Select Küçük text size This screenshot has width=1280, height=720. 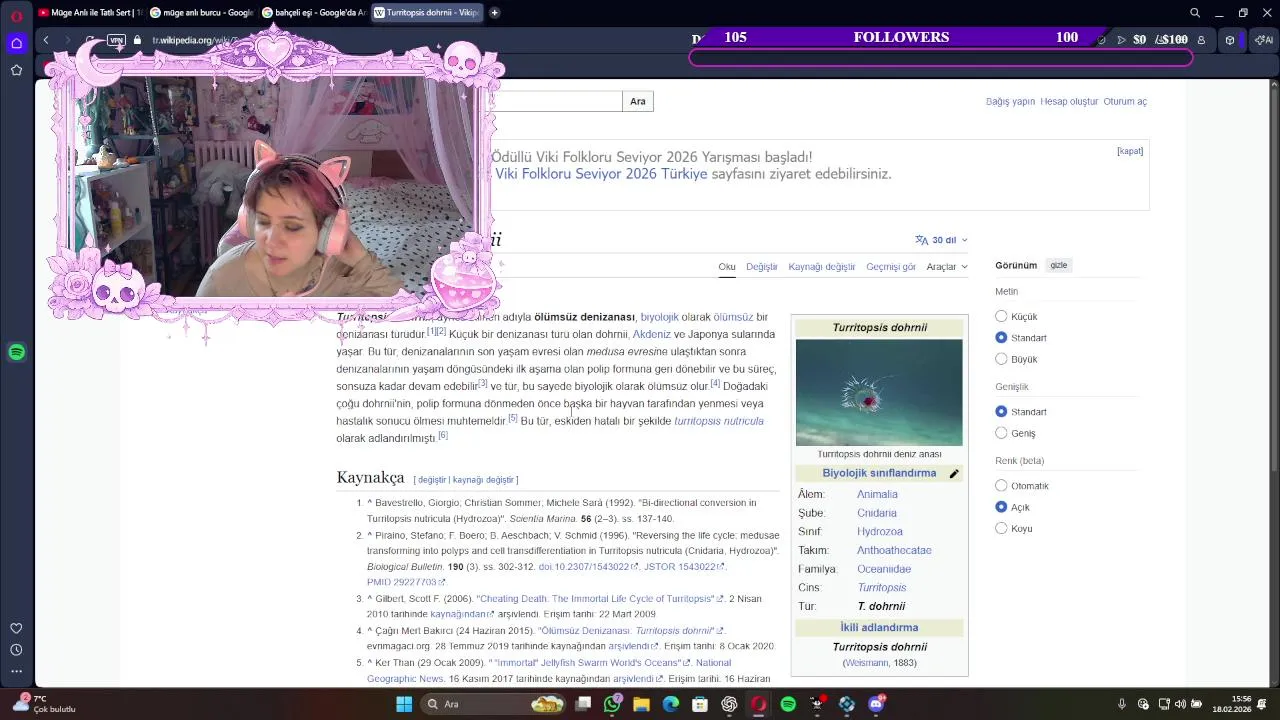[1001, 316]
